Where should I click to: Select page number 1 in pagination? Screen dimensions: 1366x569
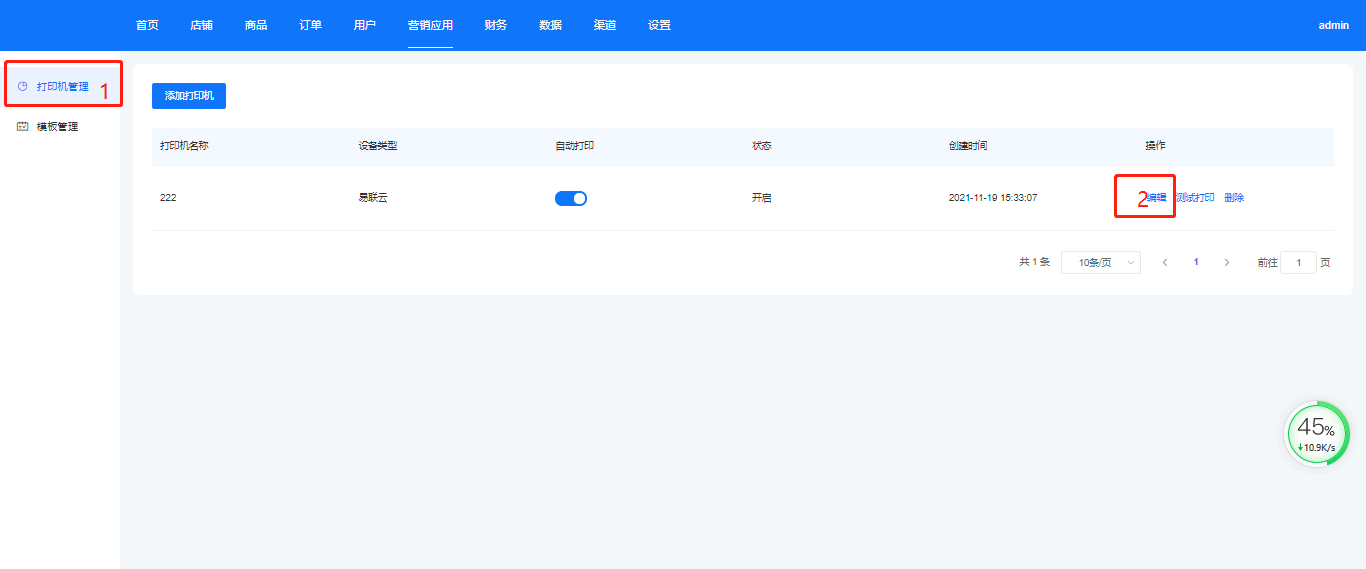pos(1196,262)
